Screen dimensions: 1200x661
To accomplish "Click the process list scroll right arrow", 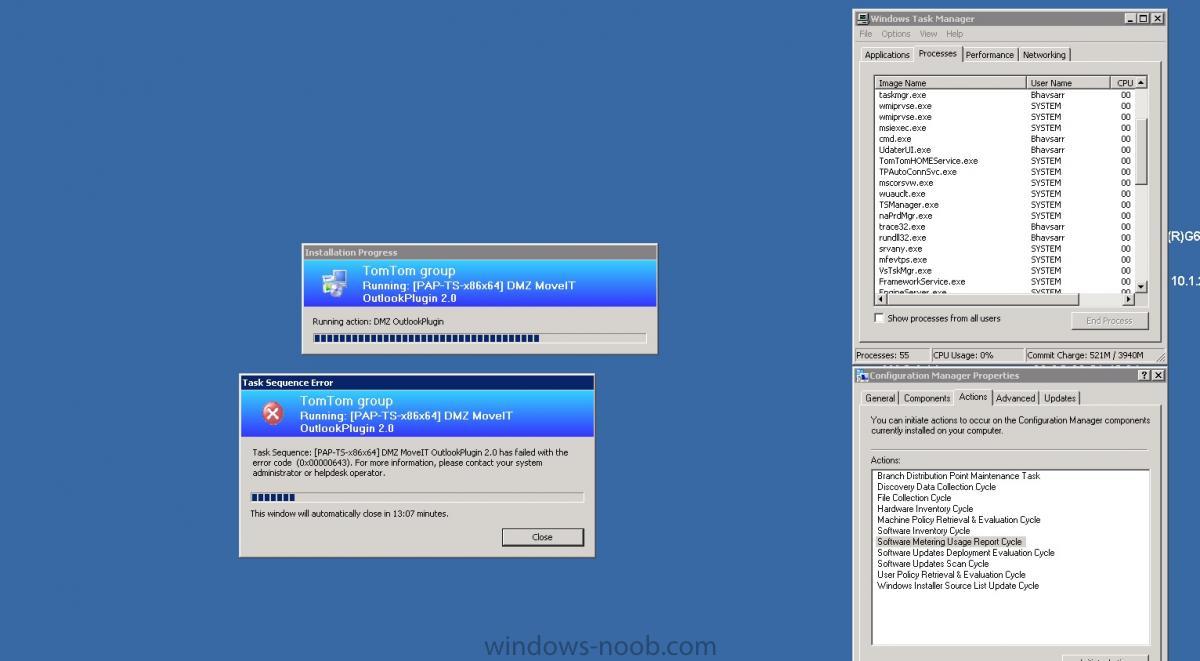I will (1129, 299).
